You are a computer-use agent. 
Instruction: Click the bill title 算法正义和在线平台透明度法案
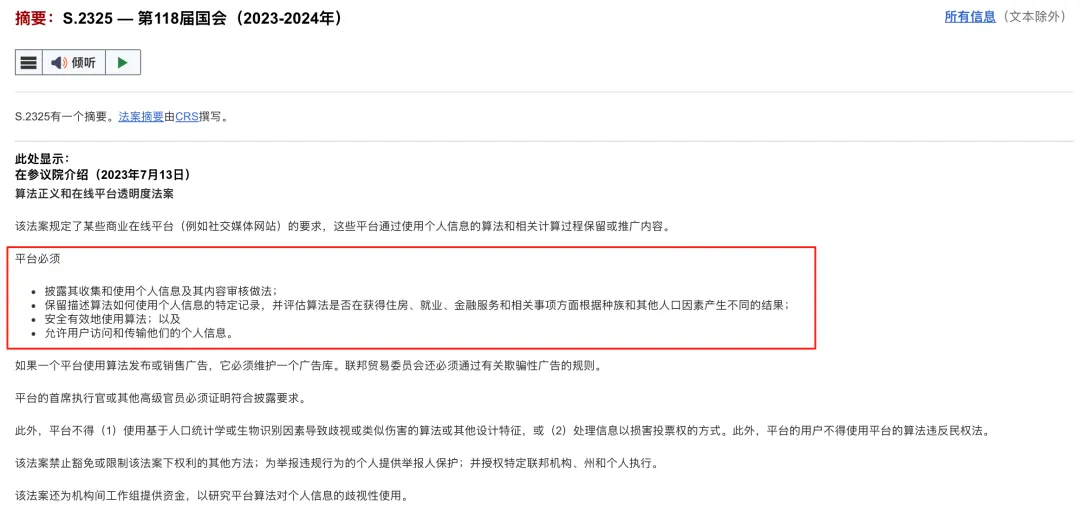pos(94,194)
